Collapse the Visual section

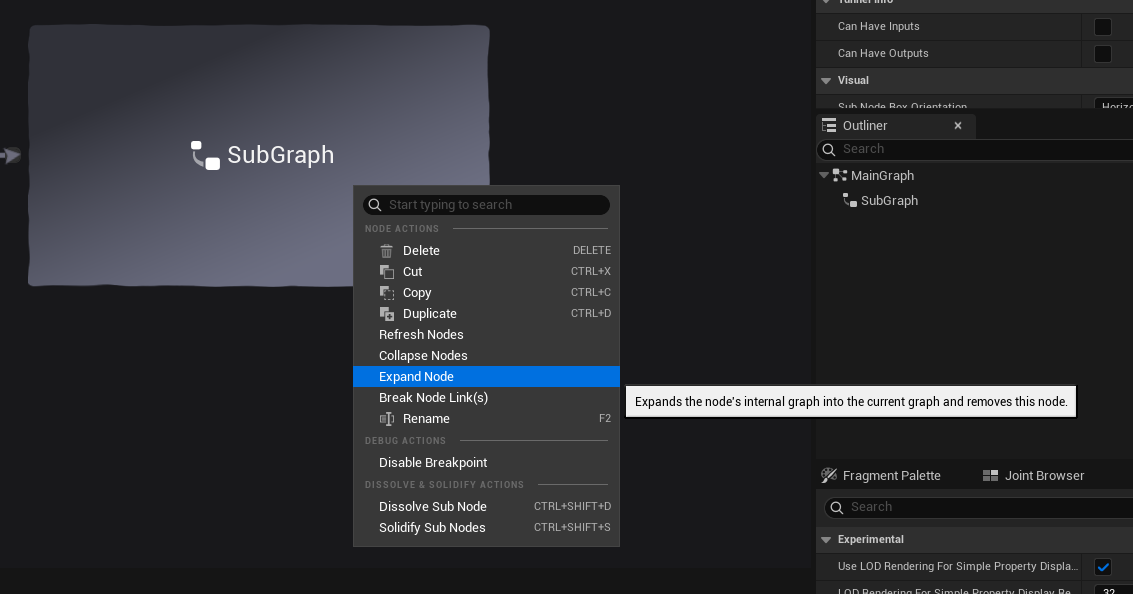826,81
